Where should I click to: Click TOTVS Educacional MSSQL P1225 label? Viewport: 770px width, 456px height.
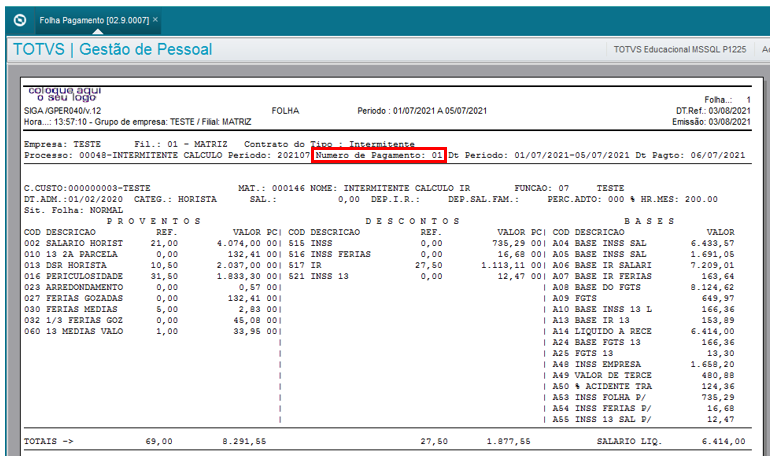click(x=680, y=50)
